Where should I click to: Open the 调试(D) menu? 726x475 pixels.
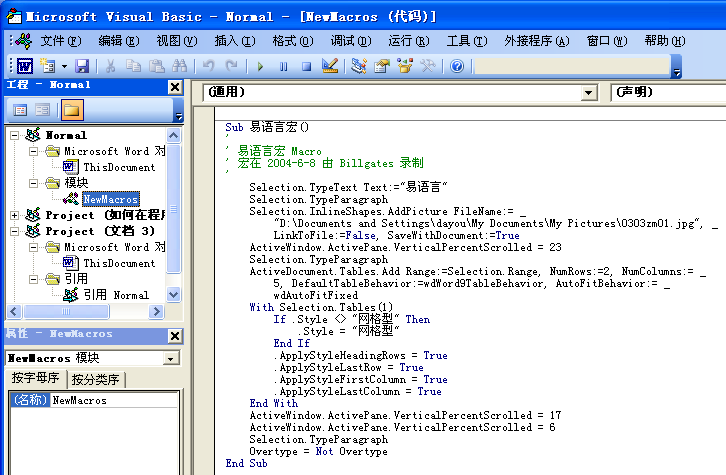pos(350,41)
